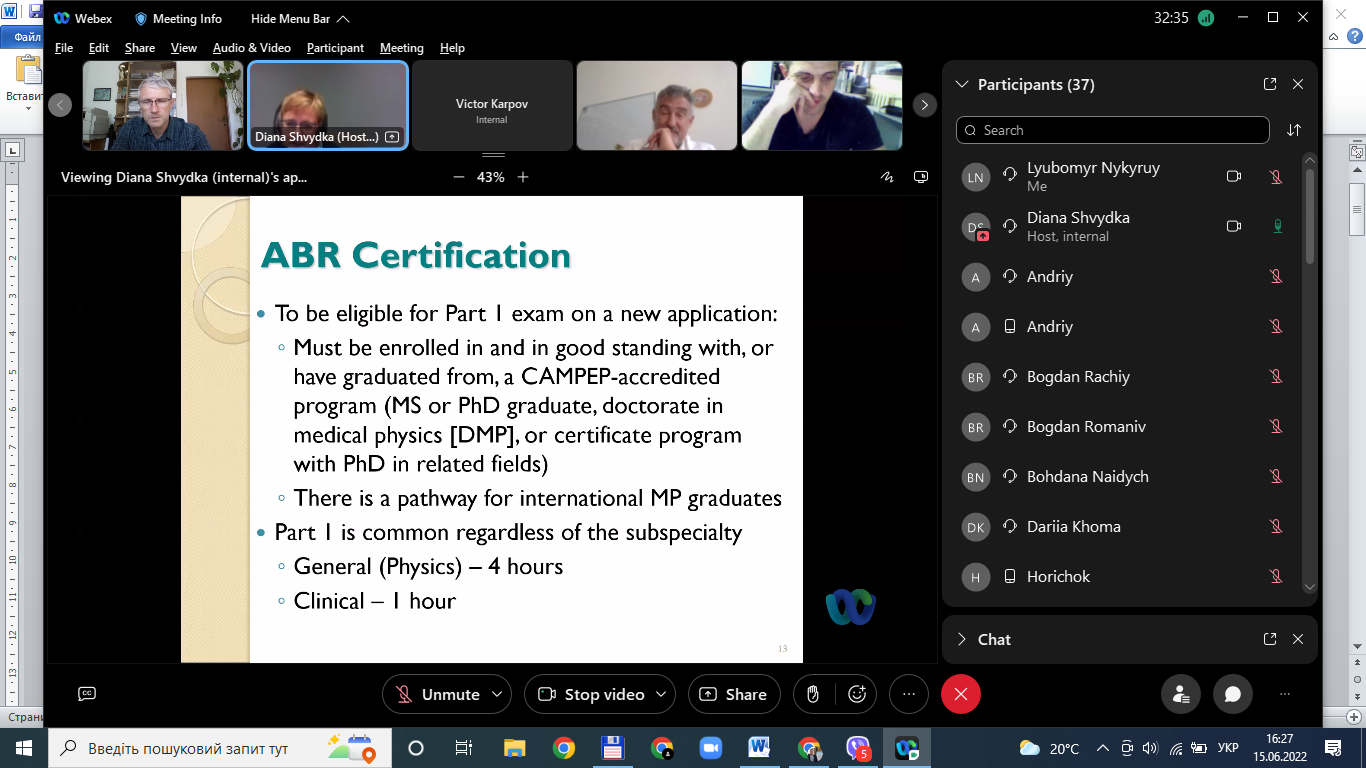This screenshot has height=768, width=1366.
Task: Click the annotate pen icon
Action: [x=886, y=177]
